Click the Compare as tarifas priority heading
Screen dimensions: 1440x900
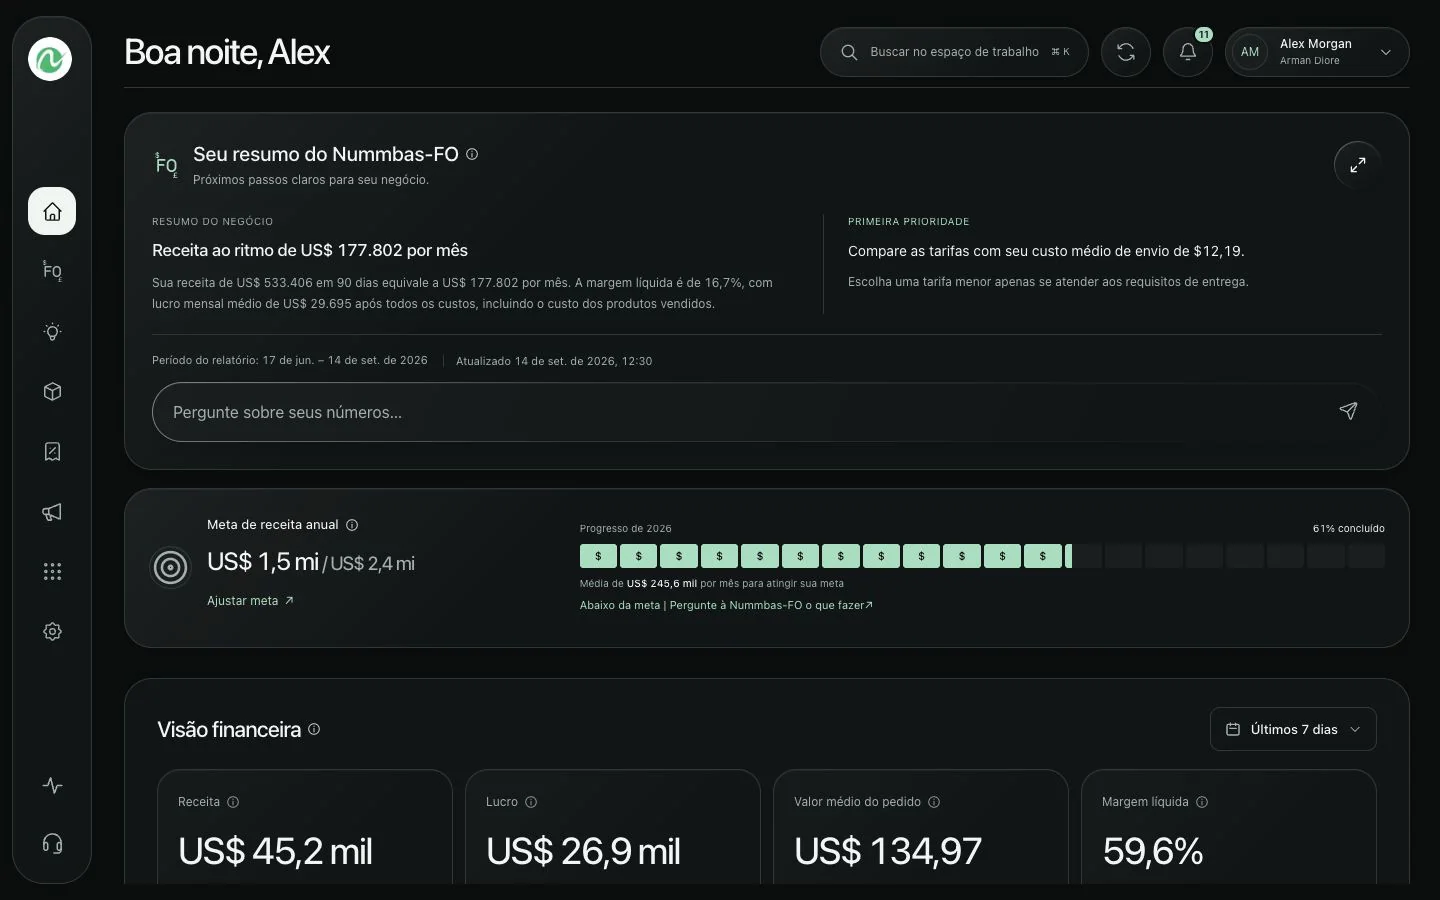click(1046, 251)
